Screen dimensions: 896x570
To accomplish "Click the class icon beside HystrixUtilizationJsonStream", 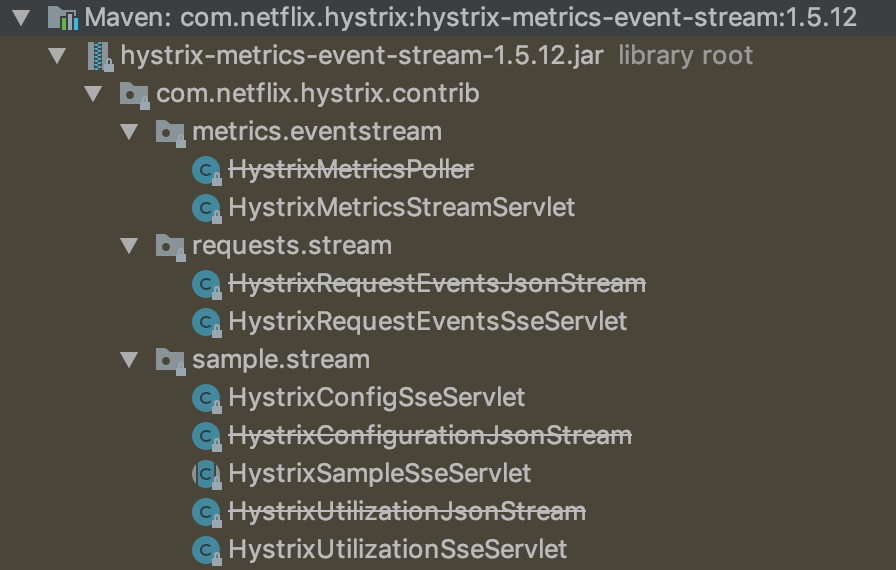I will point(206,512).
